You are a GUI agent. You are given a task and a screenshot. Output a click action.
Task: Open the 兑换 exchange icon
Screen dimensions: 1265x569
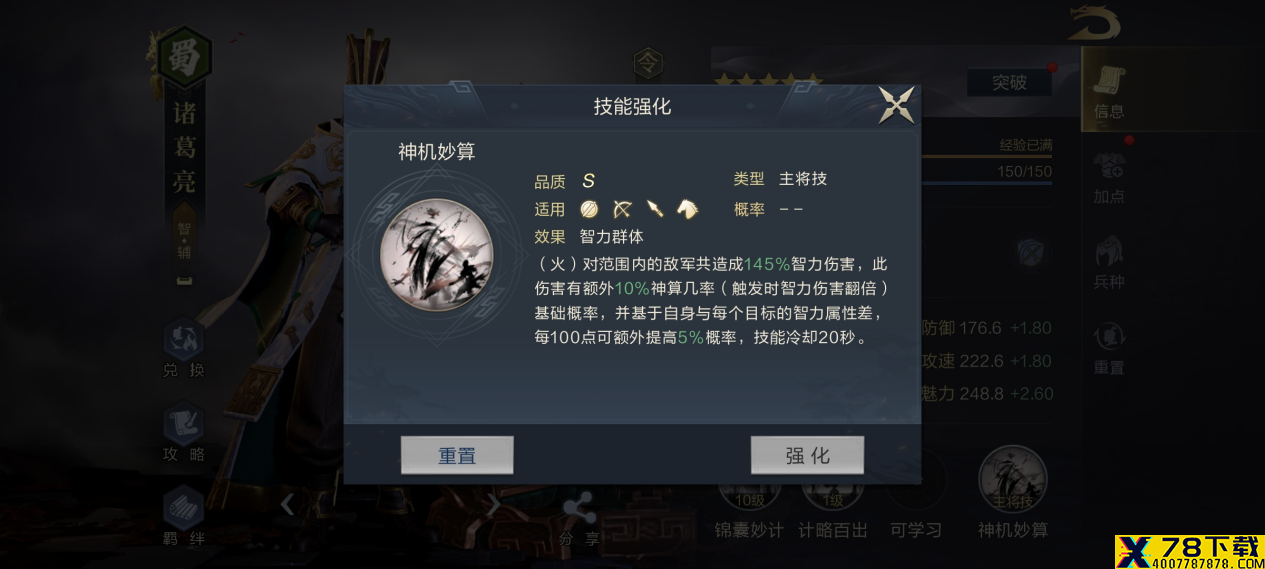183,349
